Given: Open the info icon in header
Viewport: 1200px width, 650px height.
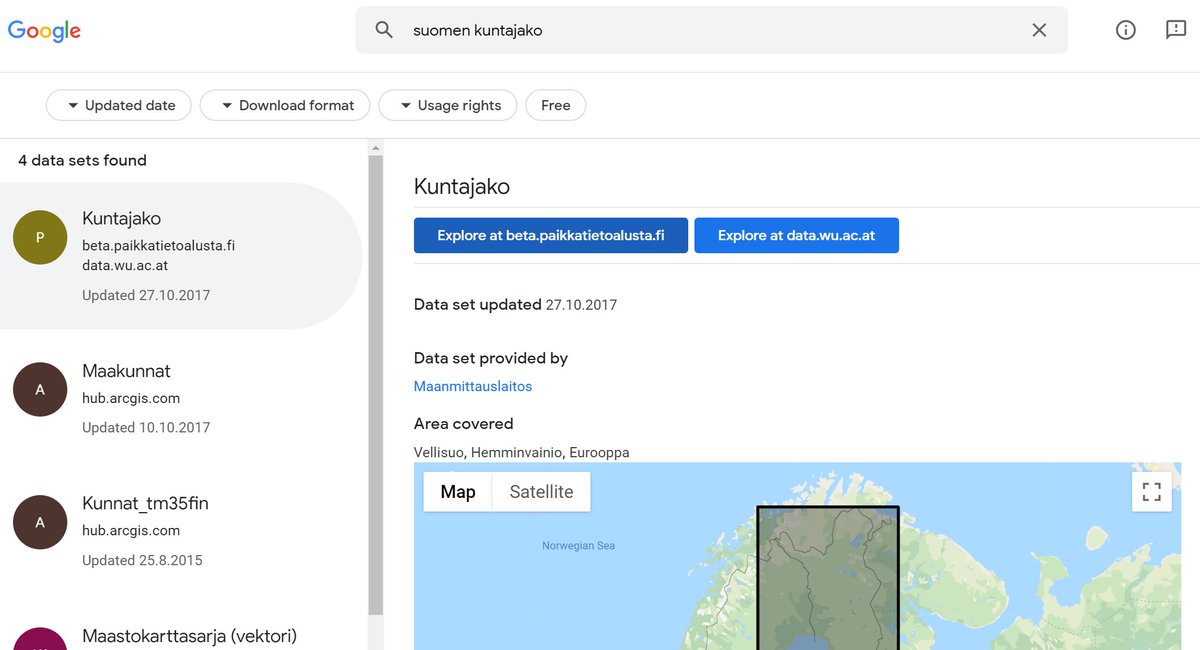Looking at the screenshot, I should click(1126, 30).
